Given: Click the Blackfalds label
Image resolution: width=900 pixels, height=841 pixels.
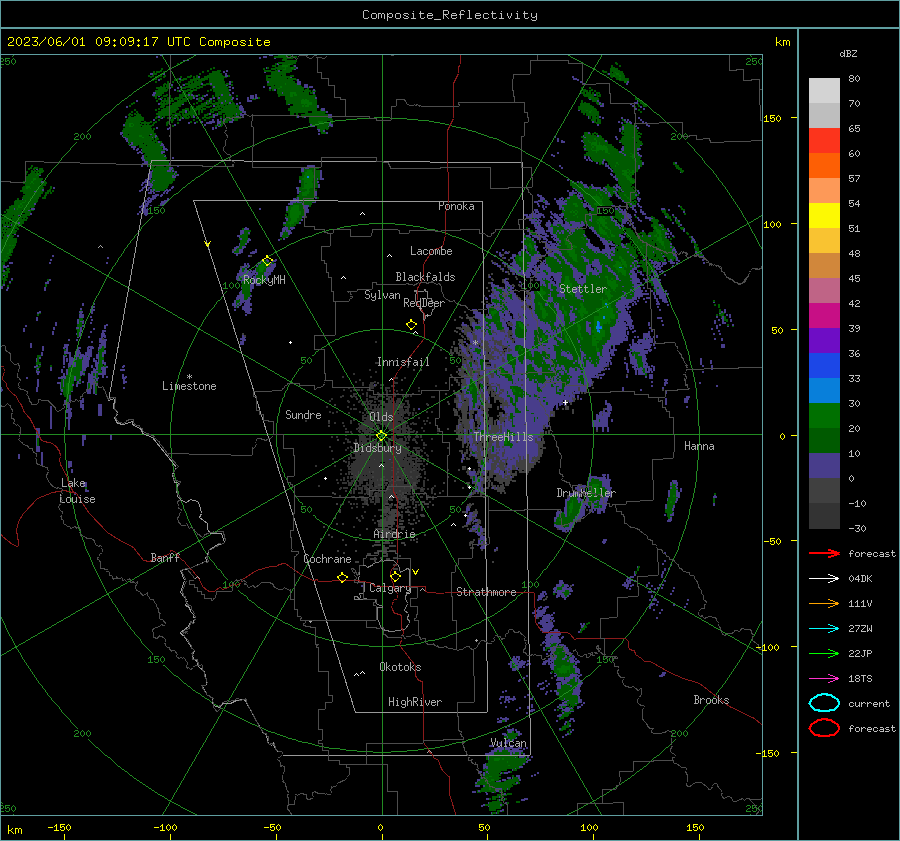Looking at the screenshot, I should (x=425, y=277).
